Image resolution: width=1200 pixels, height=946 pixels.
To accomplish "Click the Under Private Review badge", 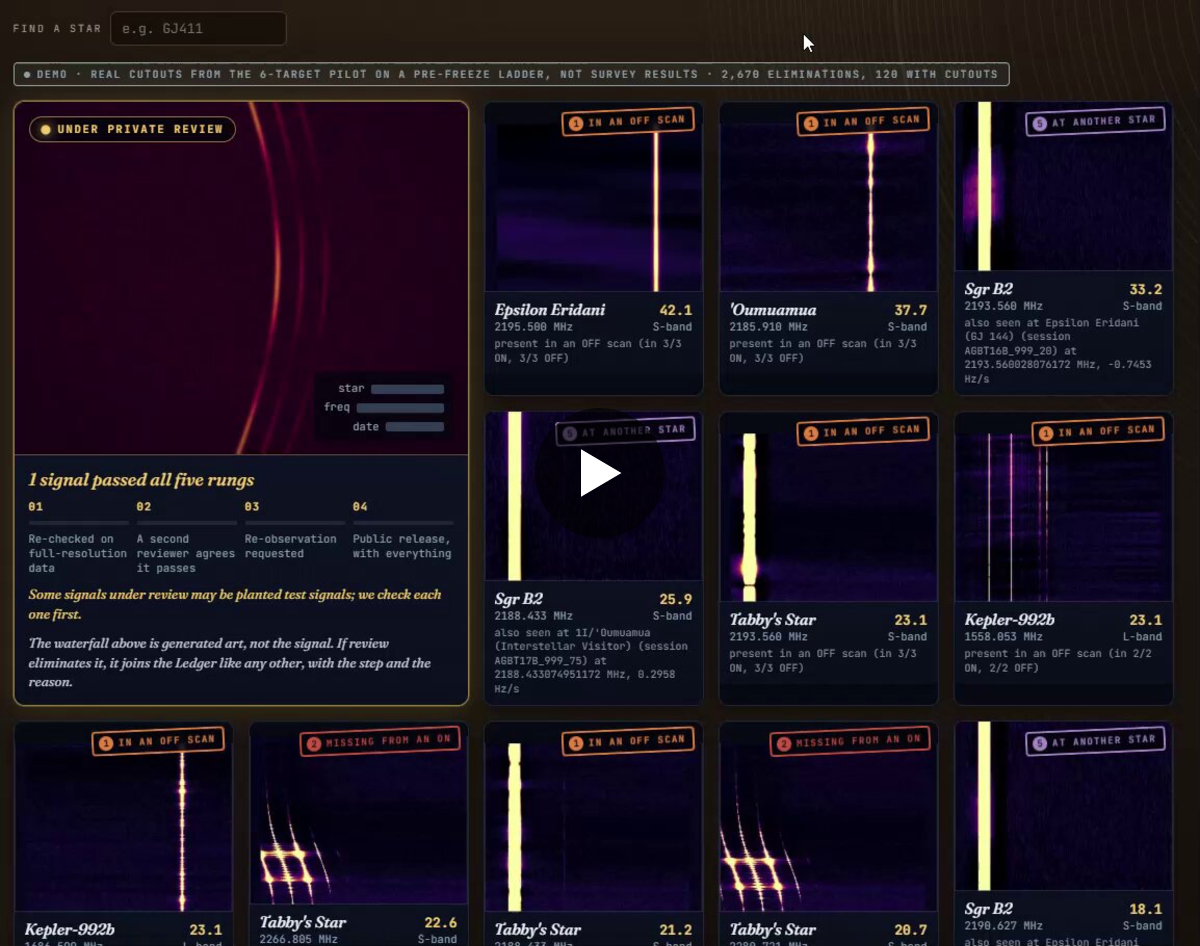I will tap(132, 129).
